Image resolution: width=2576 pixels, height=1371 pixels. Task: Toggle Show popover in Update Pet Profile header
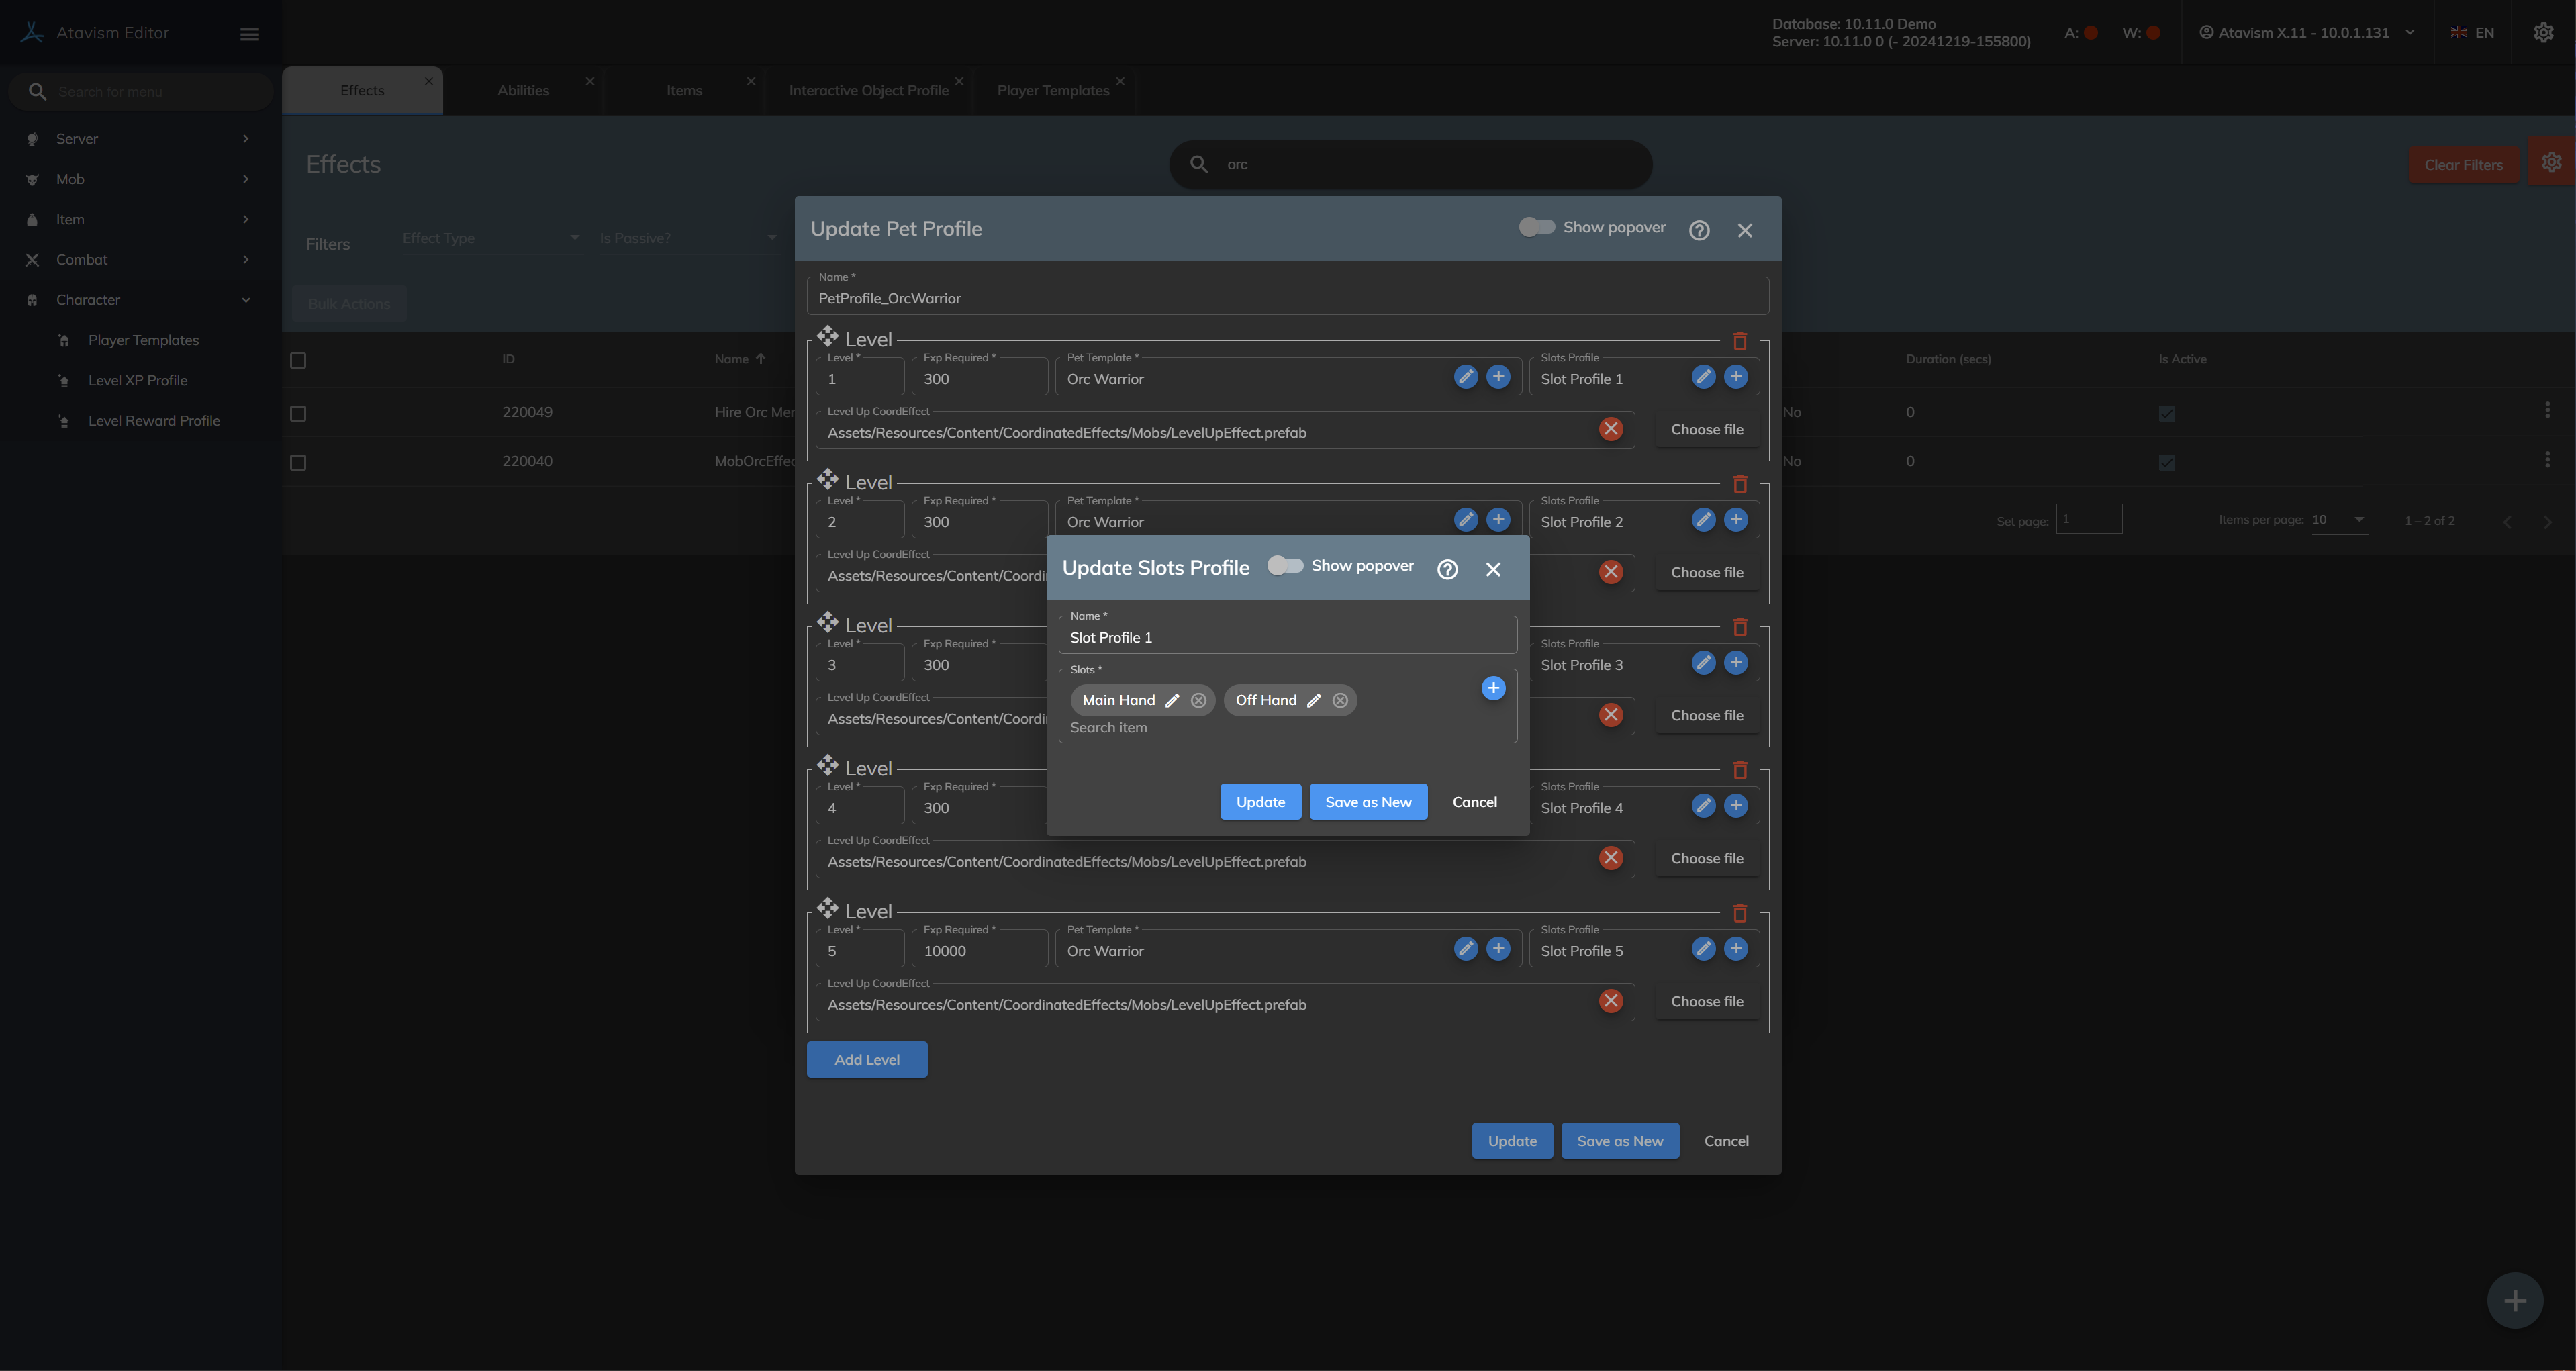point(1536,227)
